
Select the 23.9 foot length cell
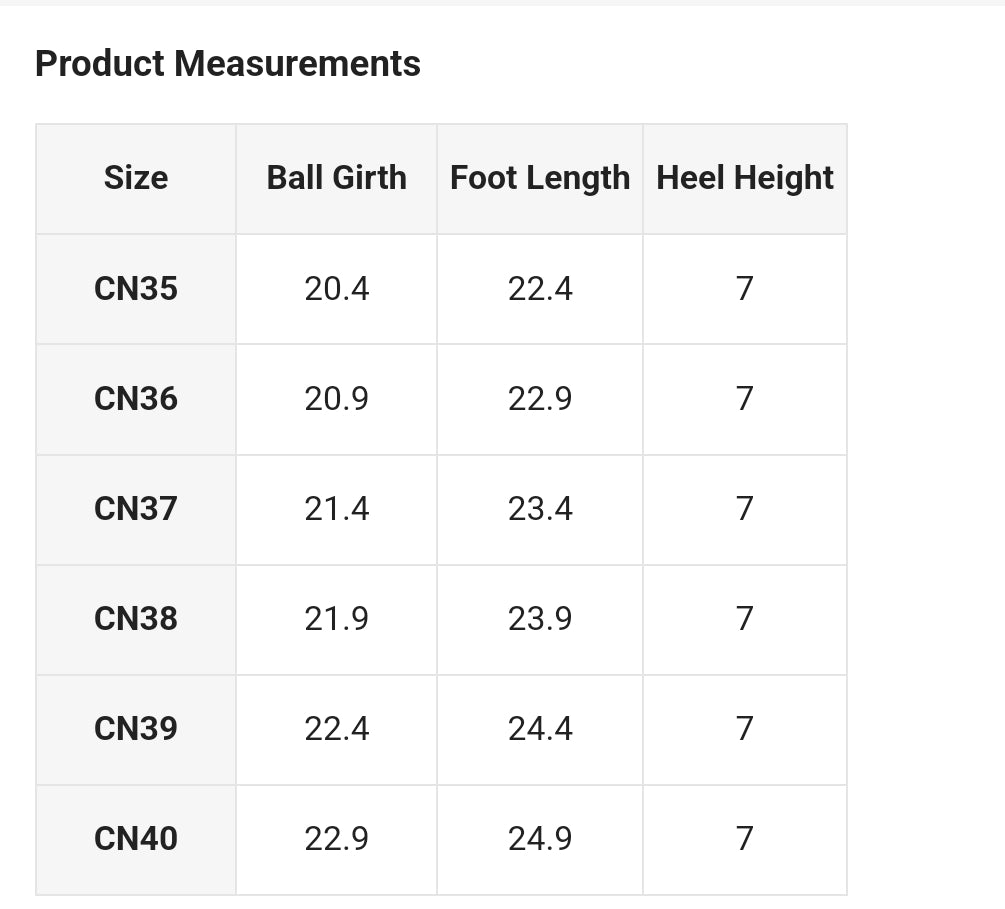coord(540,619)
